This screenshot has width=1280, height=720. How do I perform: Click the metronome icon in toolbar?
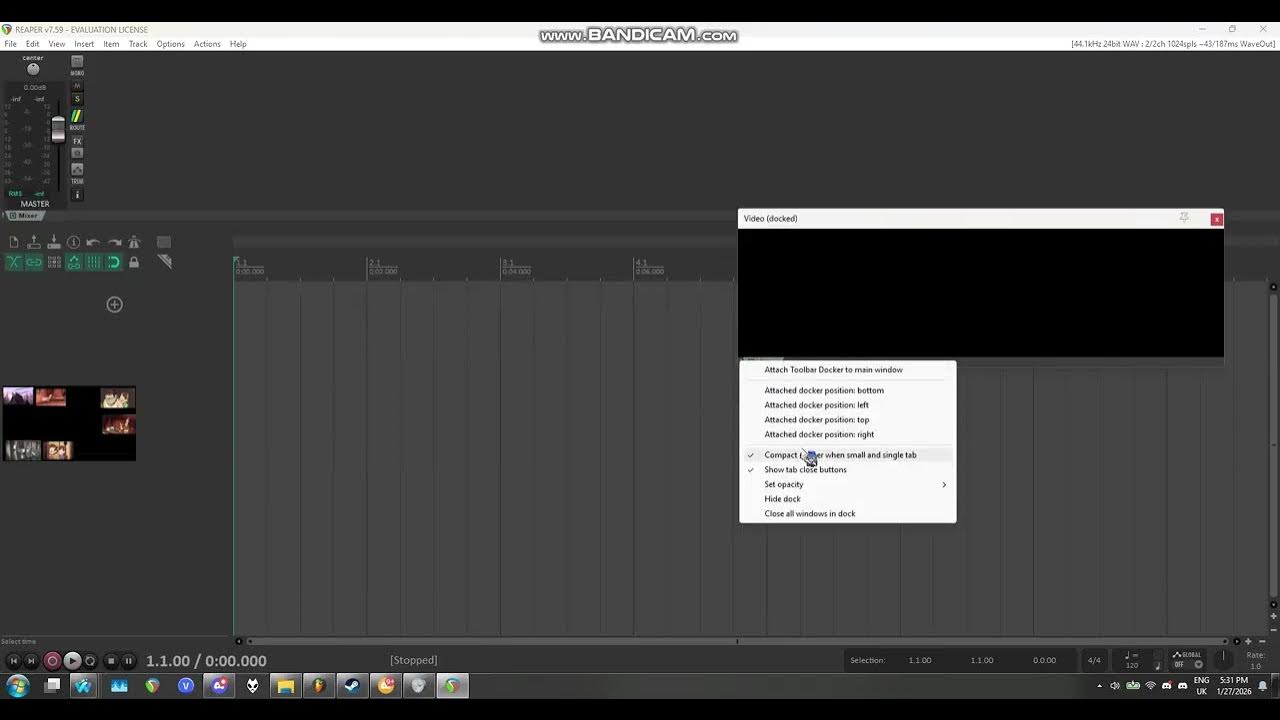(x=134, y=242)
